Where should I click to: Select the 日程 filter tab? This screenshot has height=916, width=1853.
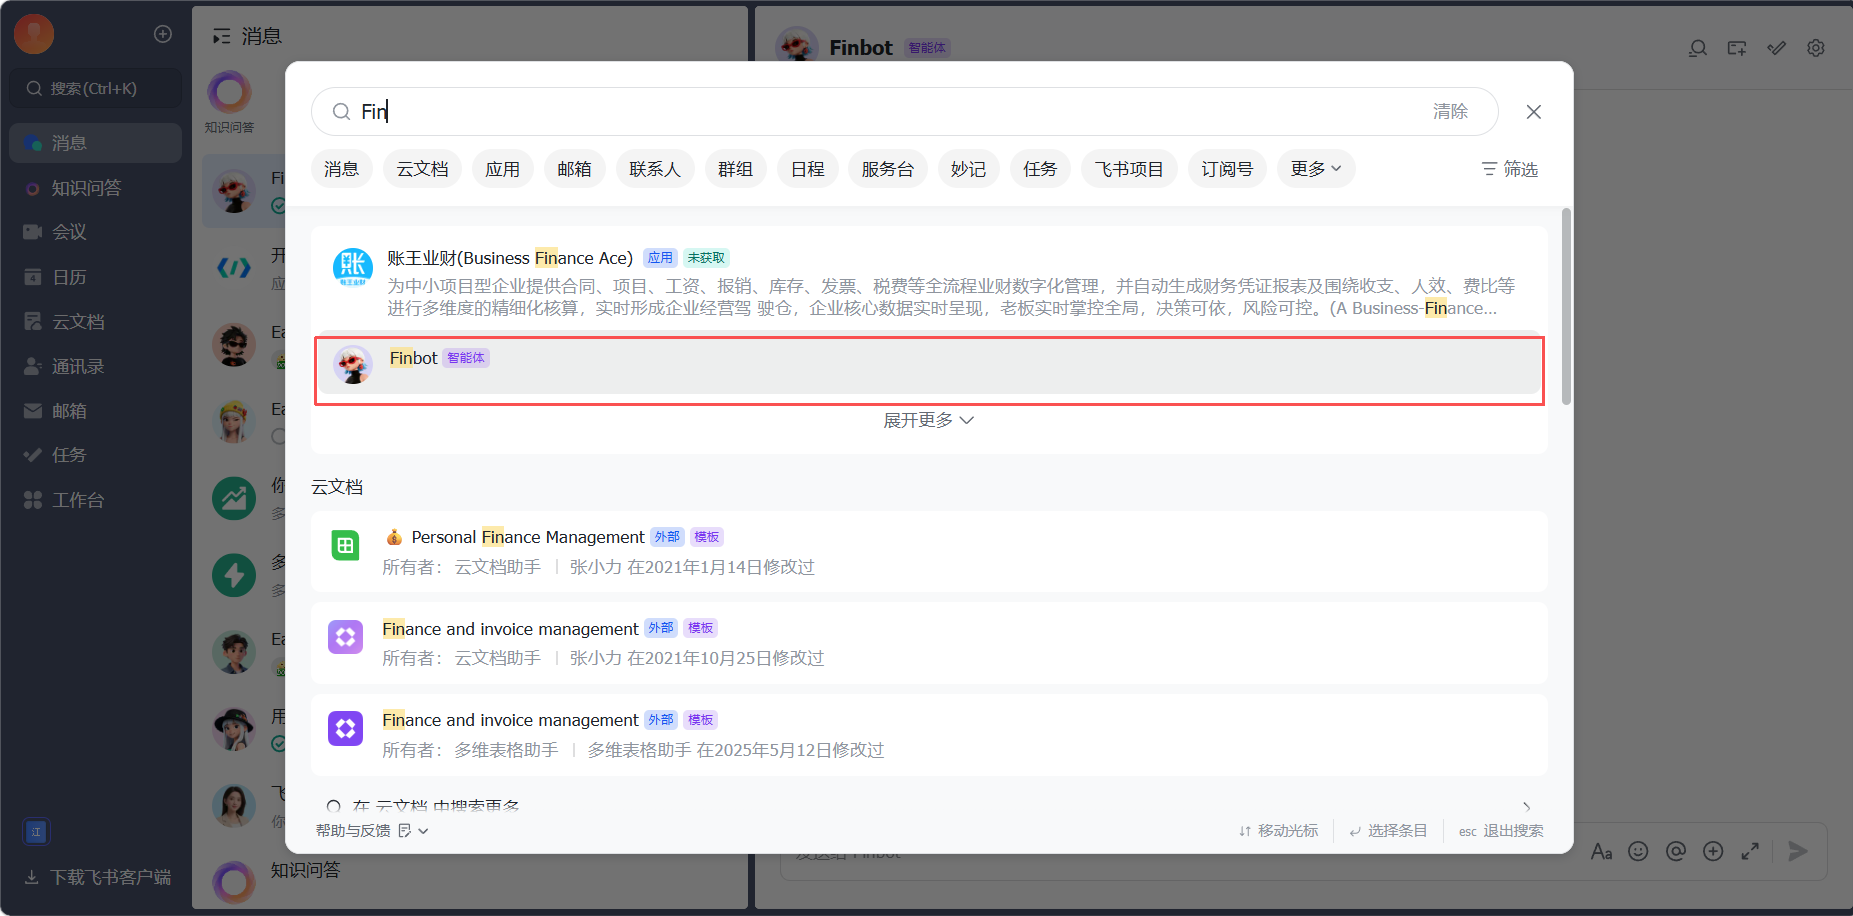coord(808,169)
